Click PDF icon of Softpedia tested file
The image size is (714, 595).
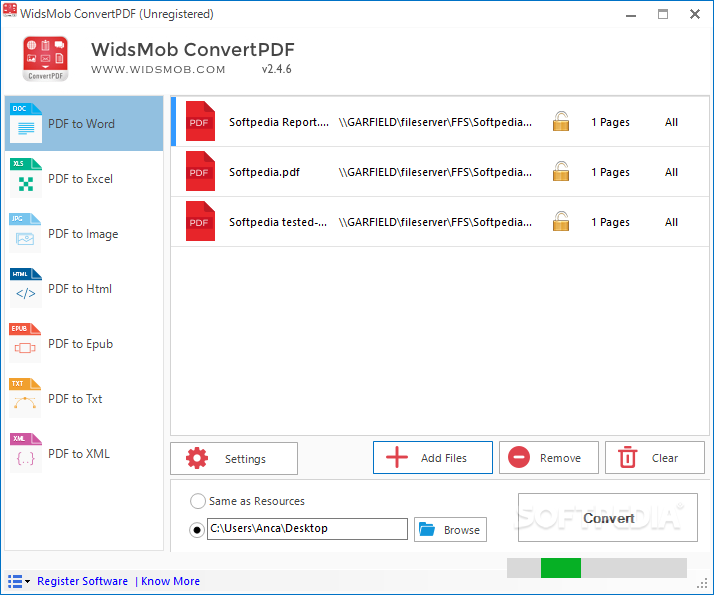coord(200,221)
